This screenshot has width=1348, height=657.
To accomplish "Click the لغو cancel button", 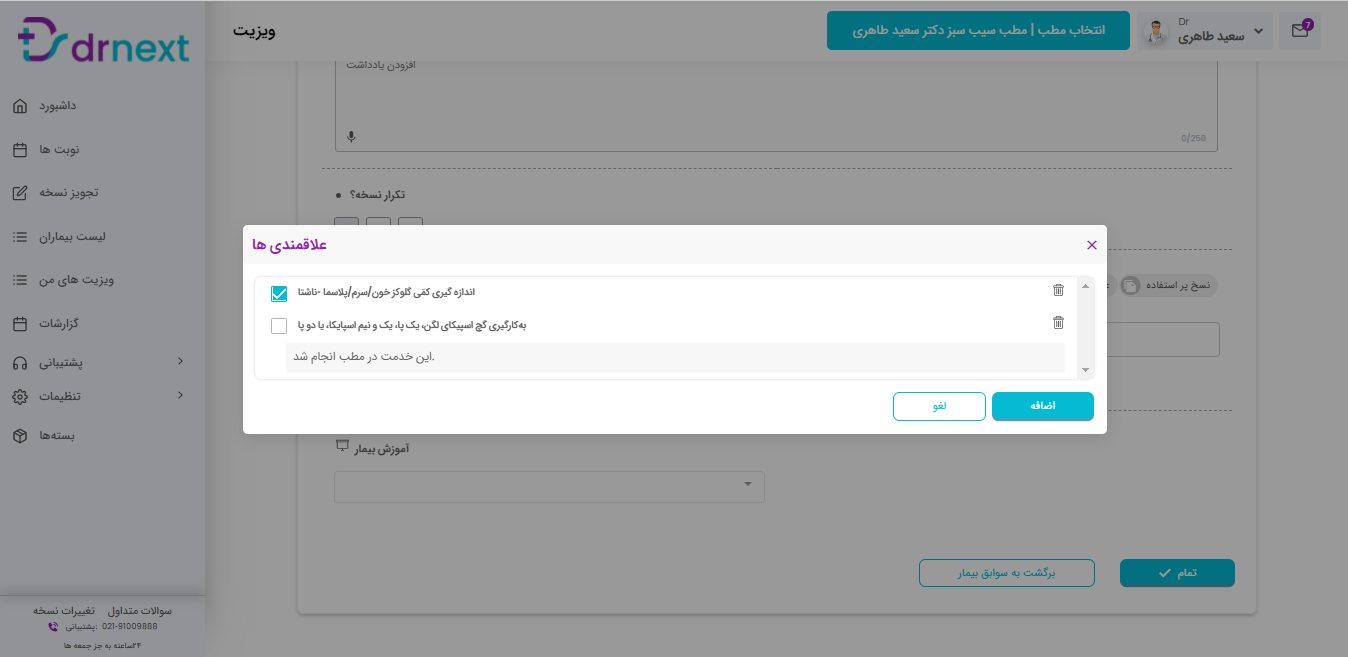I will tap(939, 407).
